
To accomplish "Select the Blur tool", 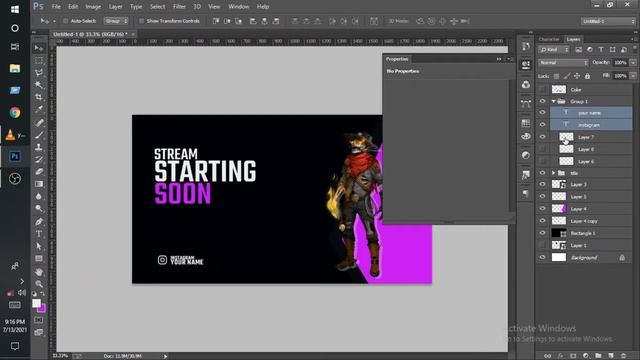I will (x=39, y=196).
